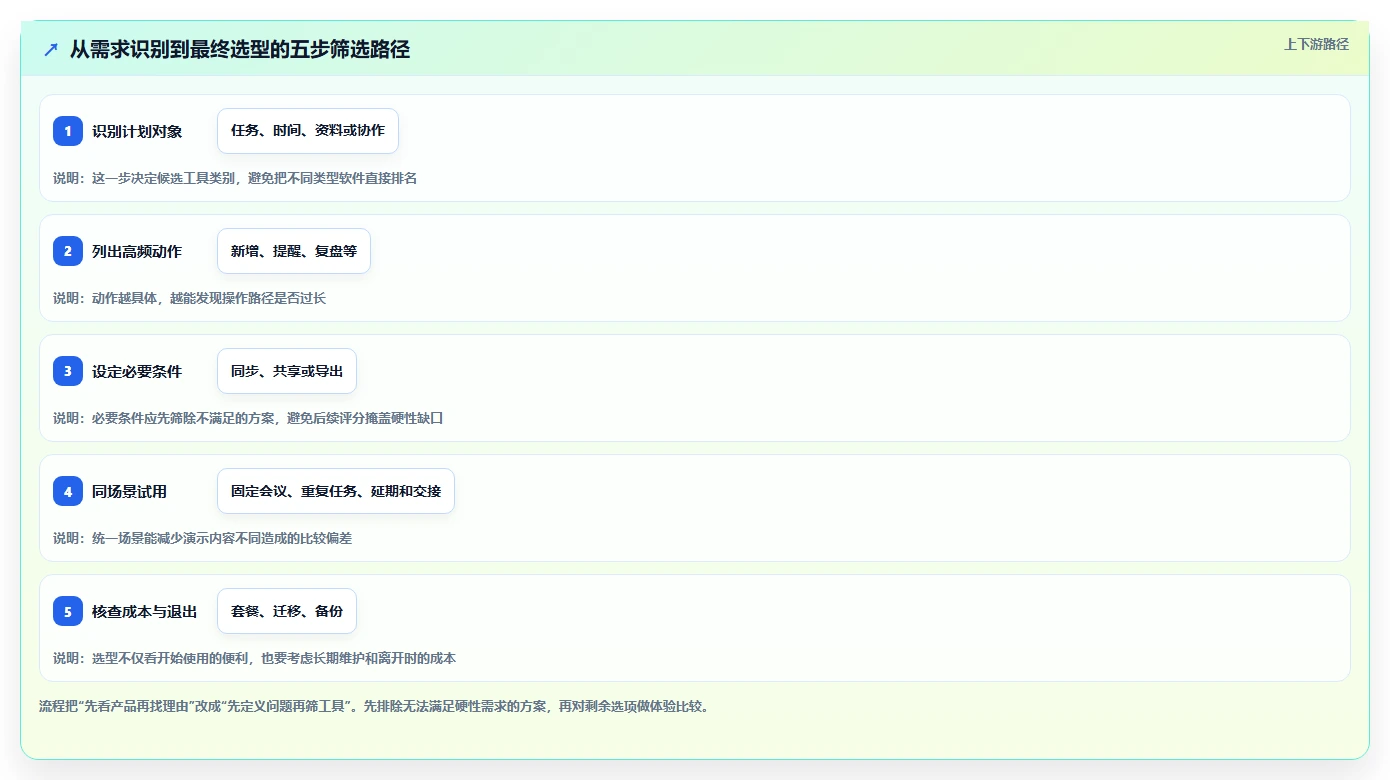This screenshot has width=1390, height=780.
Task: Click the 列出高频动作 step title
Action: pos(137,251)
